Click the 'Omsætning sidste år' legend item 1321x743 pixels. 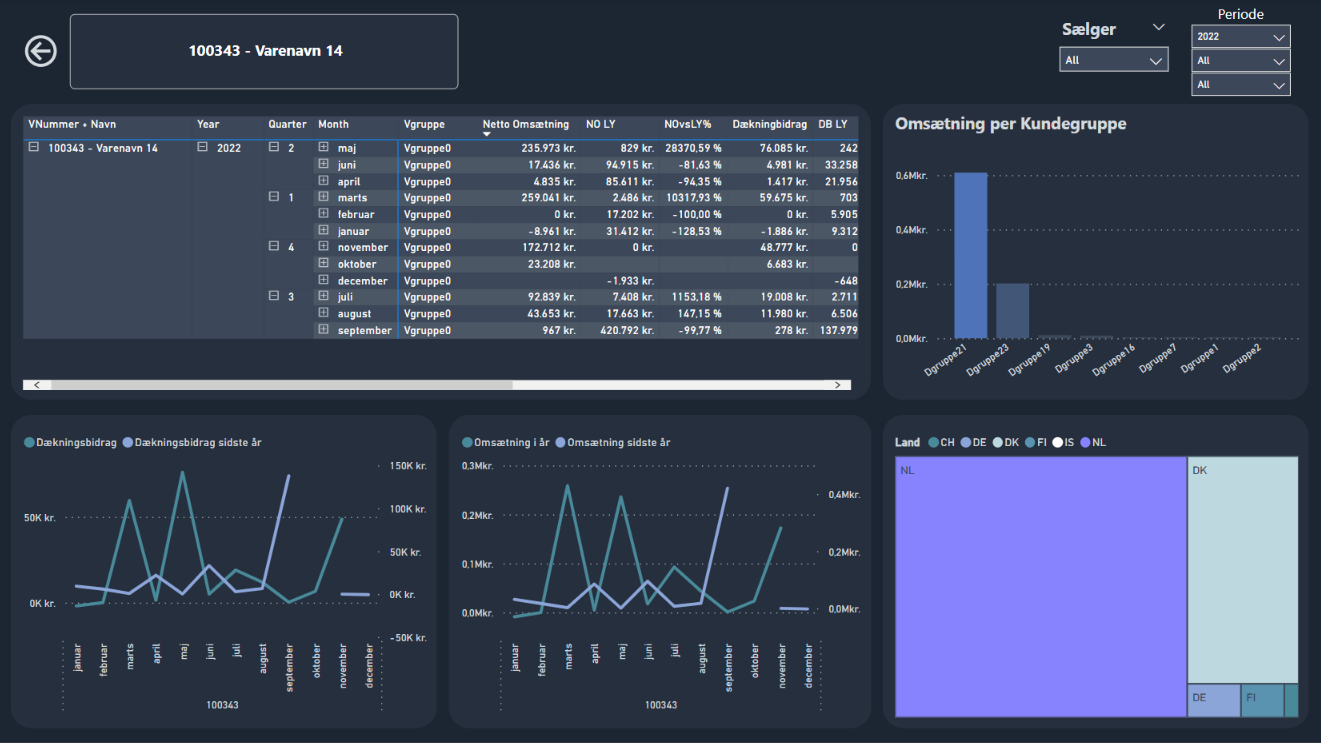612,442
